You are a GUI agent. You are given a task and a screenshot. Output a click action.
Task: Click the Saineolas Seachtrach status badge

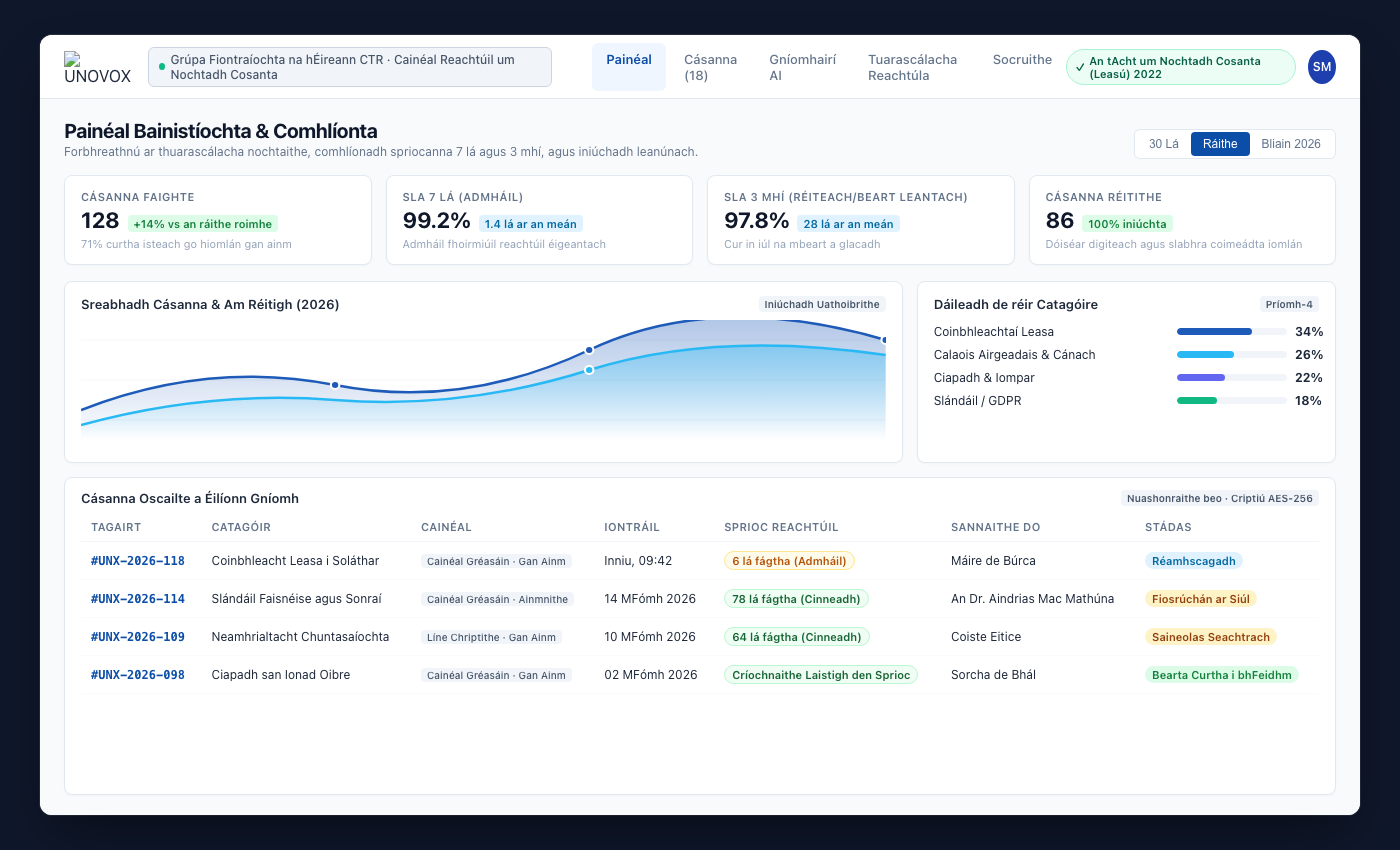[x=1211, y=637]
